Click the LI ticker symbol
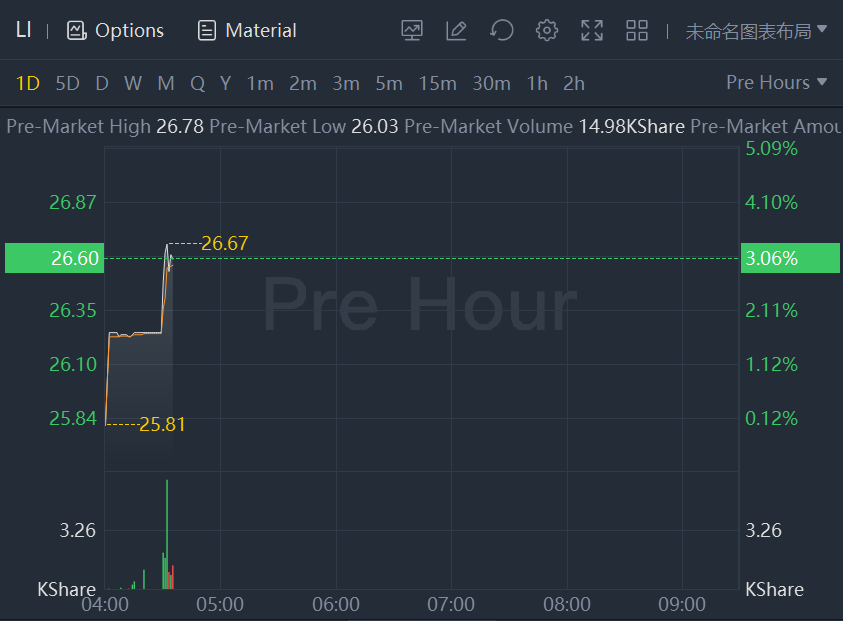This screenshot has width=843, height=621. [23, 30]
